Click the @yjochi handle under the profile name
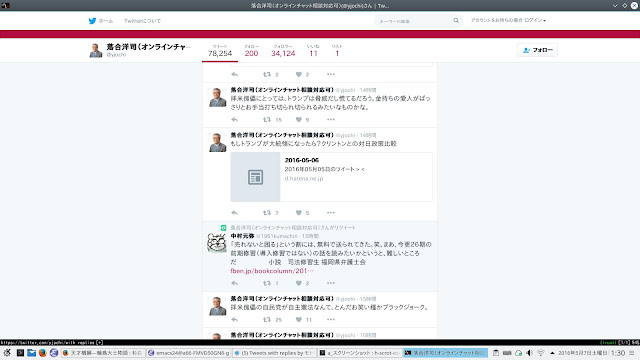Screen dimensions: 640x360 pyautogui.click(x=116, y=54)
